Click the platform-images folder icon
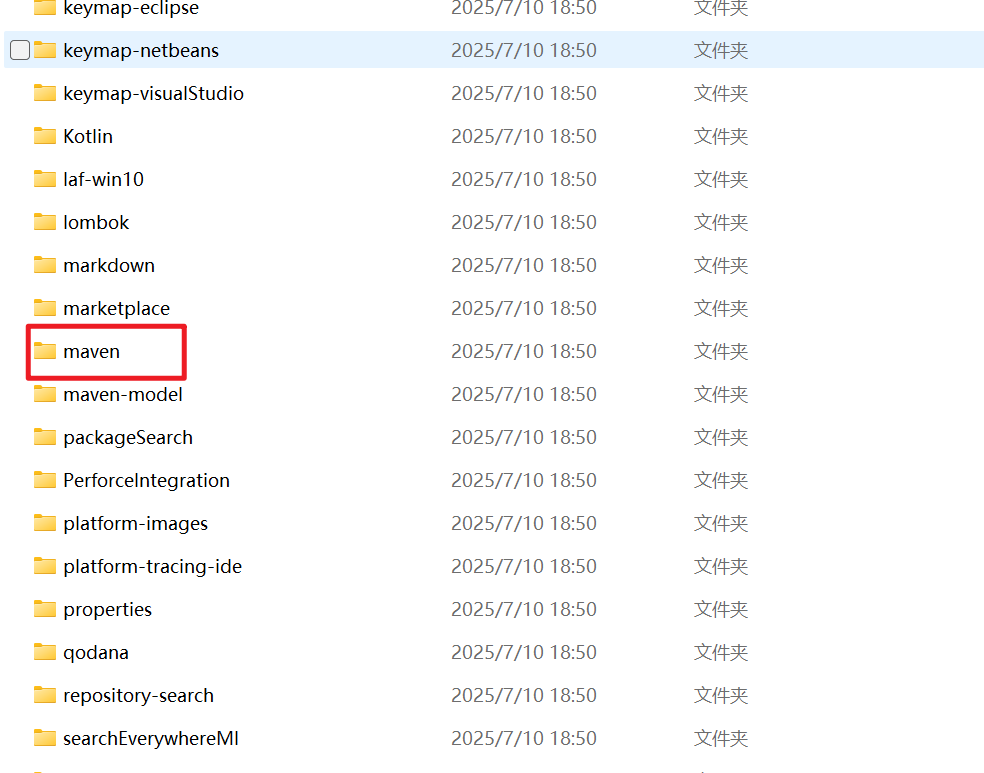Viewport: 984px width, 773px height. 45,523
